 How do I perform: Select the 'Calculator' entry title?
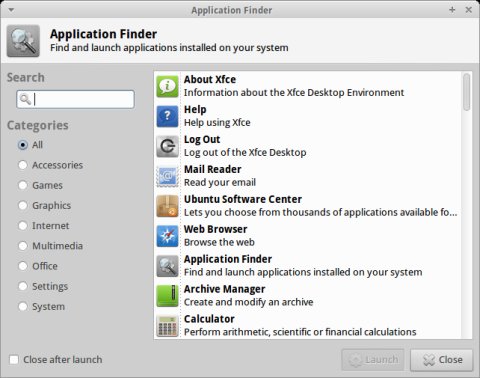coord(209,319)
